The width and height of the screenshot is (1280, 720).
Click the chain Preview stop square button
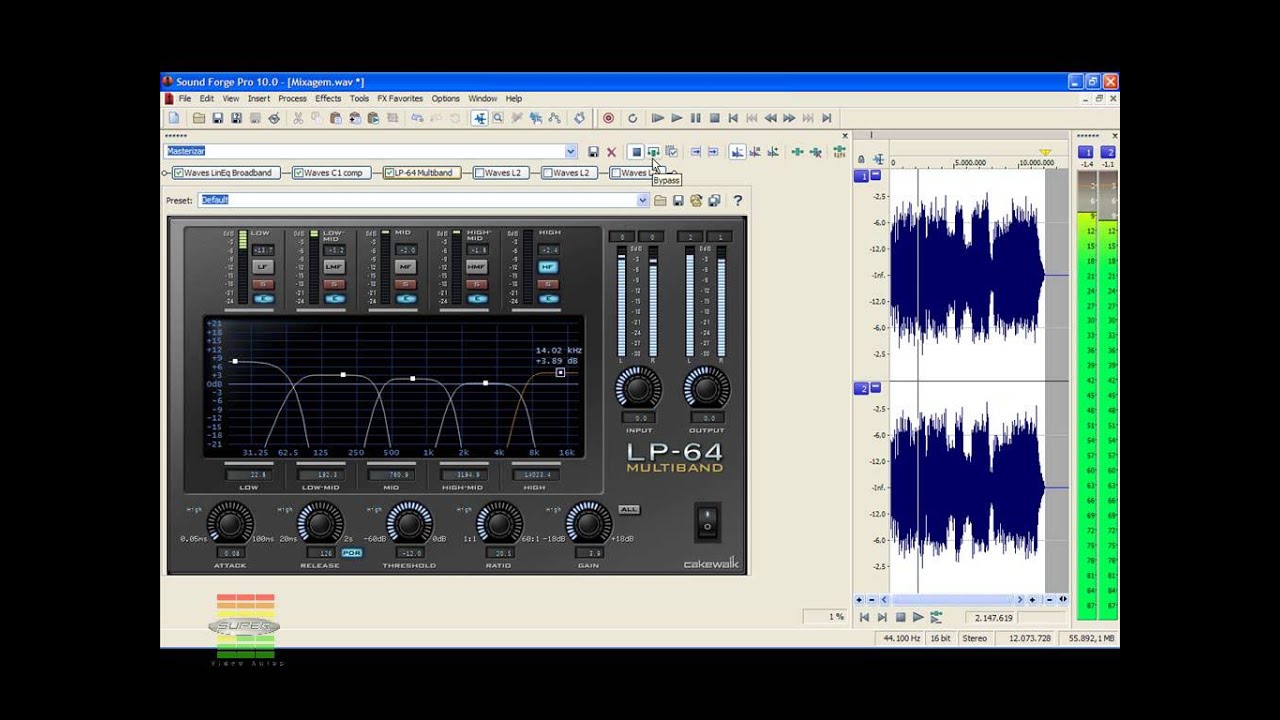635,152
